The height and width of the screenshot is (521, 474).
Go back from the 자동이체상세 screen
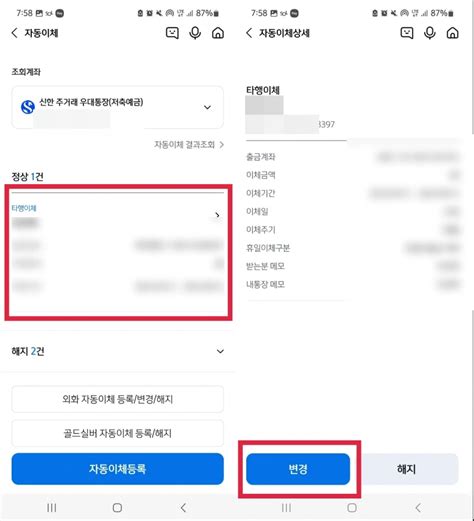tap(249, 33)
